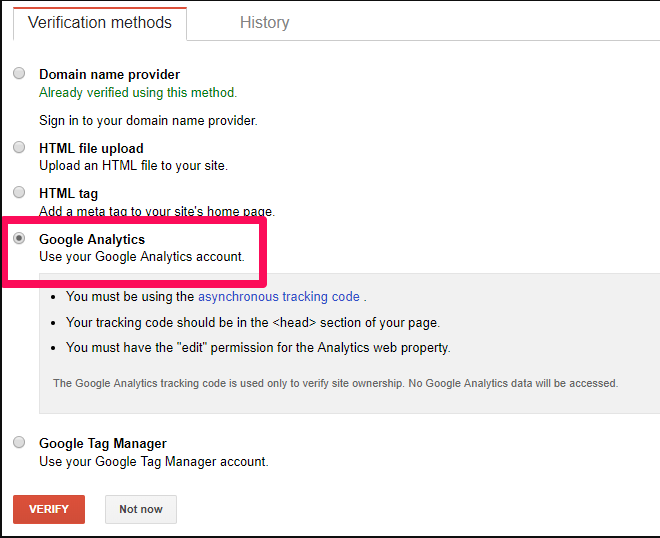The height and width of the screenshot is (538, 660).
Task: Click the HTML file upload heading text
Action: (x=91, y=148)
